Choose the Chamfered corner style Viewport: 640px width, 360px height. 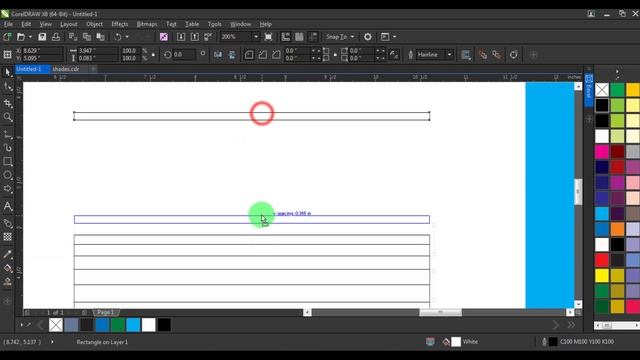coord(276,54)
